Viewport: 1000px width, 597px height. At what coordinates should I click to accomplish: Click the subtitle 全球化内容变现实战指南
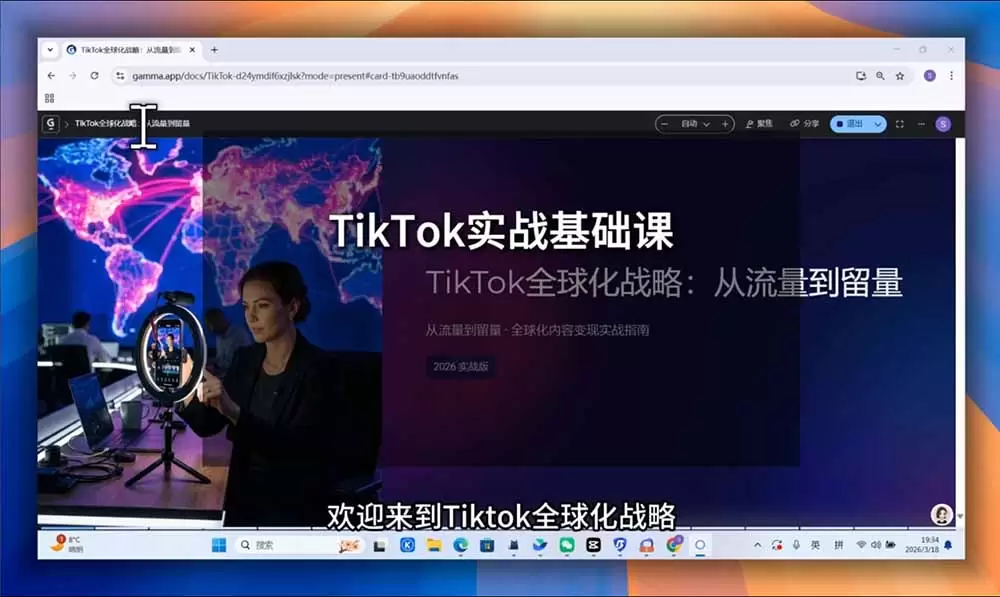(x=580, y=330)
